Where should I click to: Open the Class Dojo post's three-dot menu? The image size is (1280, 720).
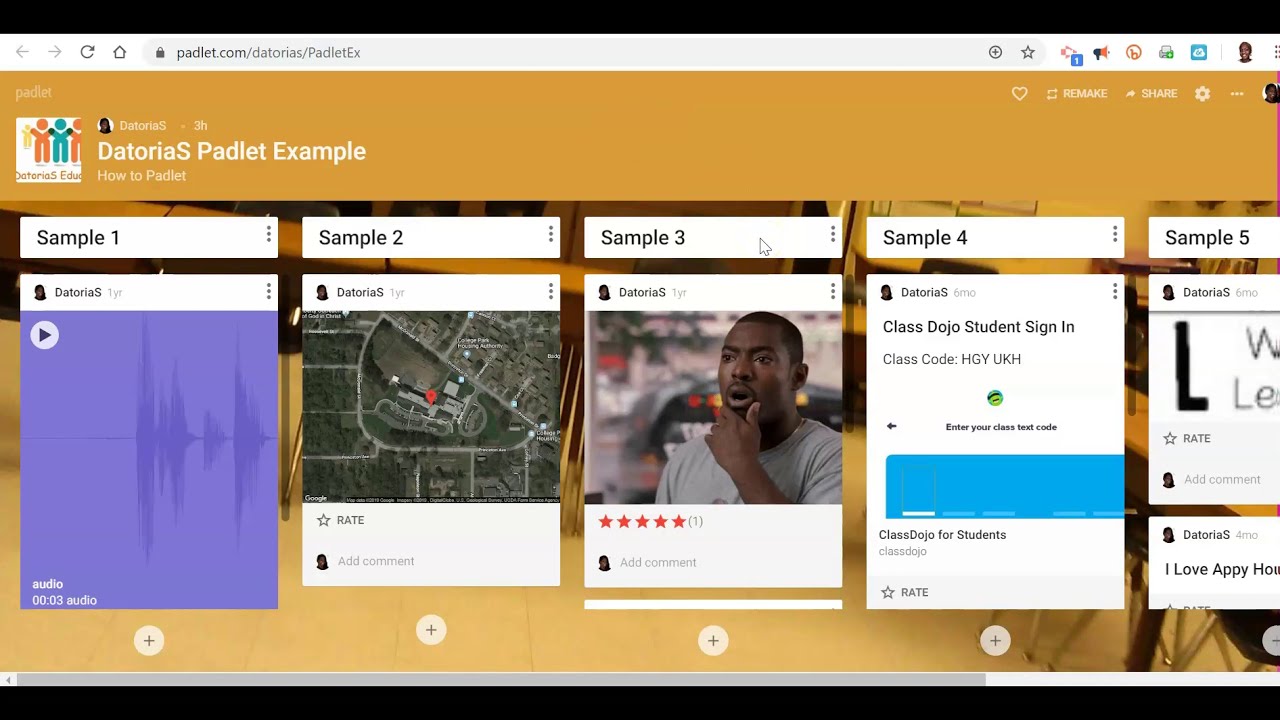pyautogui.click(x=1114, y=291)
